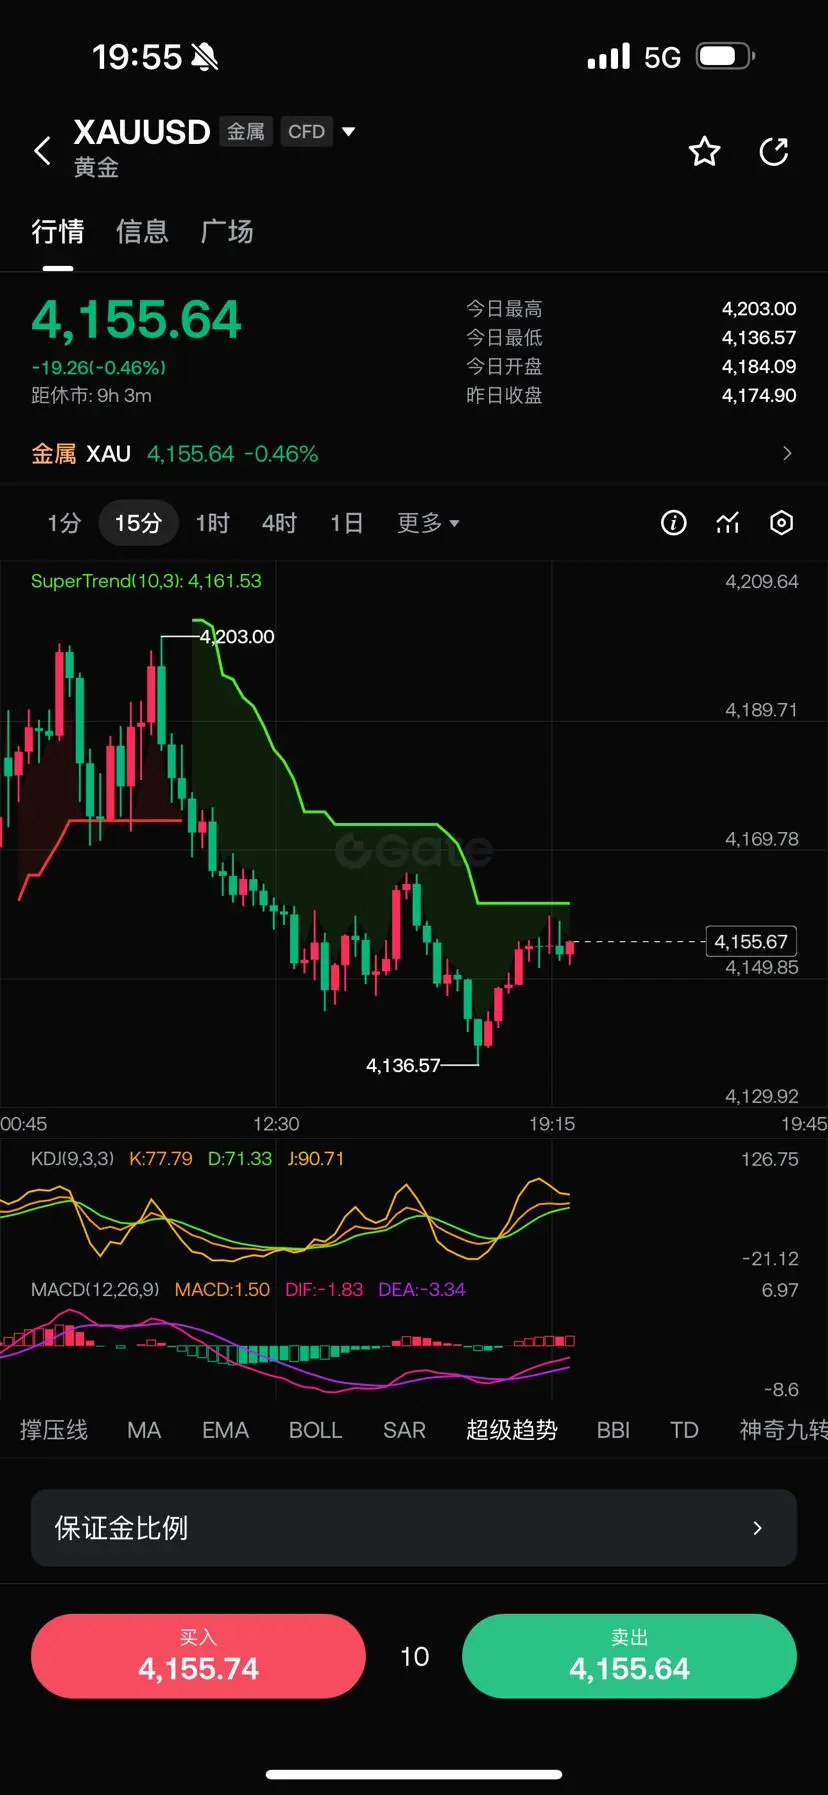
Task: Select the 1时 timeframe
Action: 213,523
